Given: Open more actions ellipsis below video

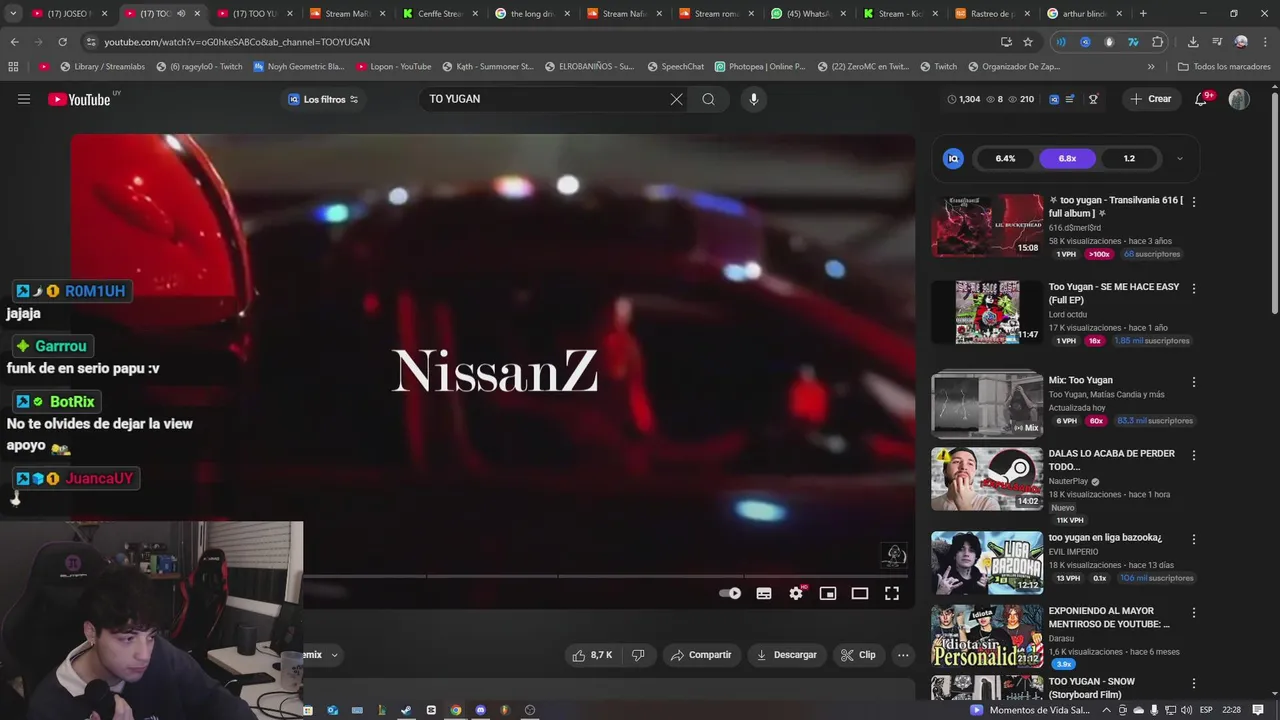Looking at the screenshot, I should coord(903,655).
